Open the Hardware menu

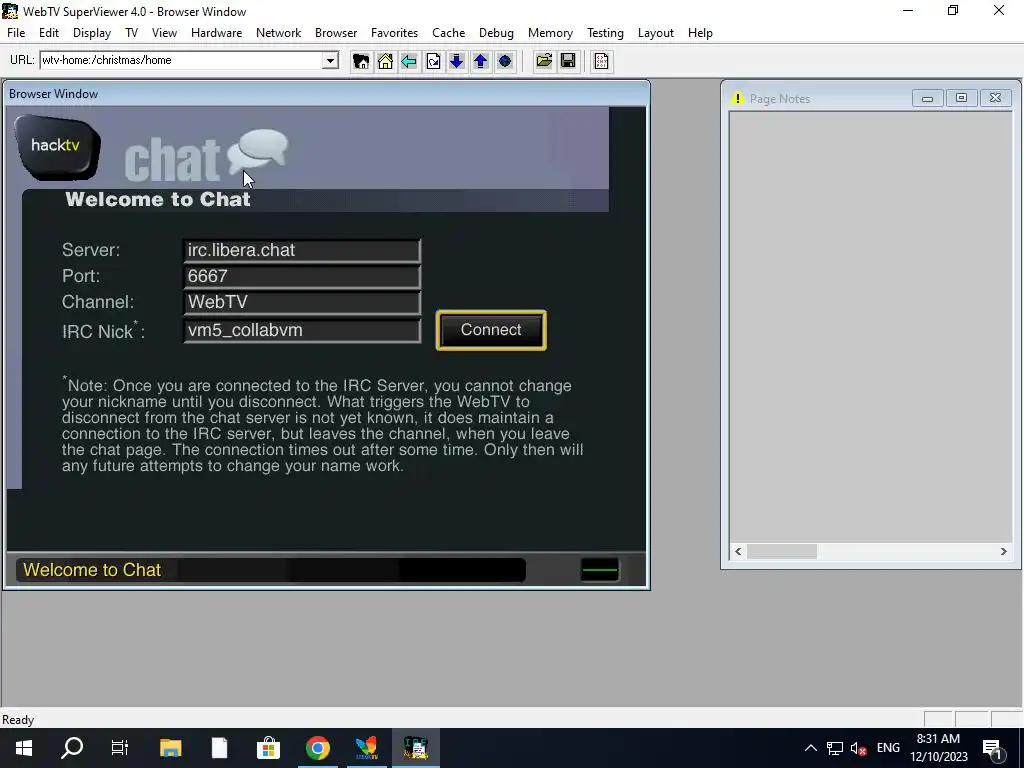(216, 33)
